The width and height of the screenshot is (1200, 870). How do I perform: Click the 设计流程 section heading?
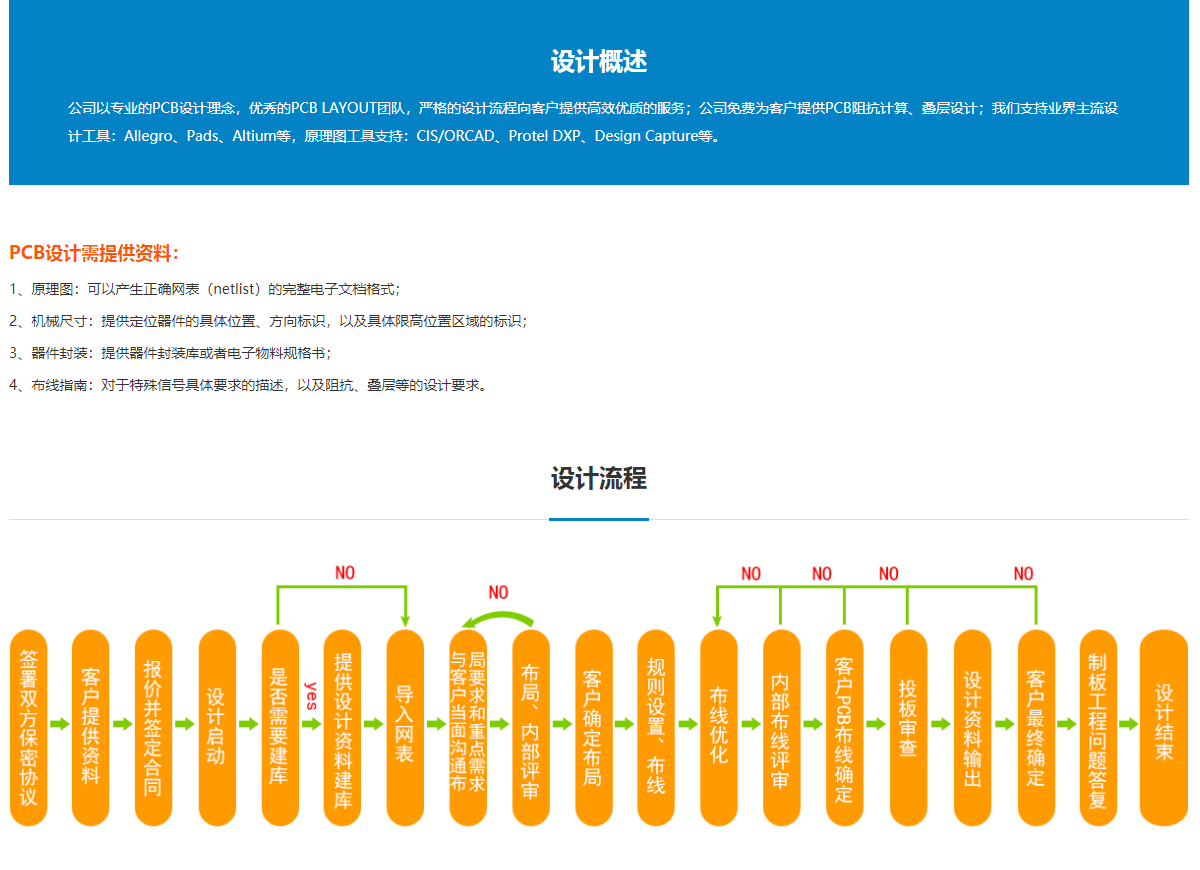coord(599,479)
